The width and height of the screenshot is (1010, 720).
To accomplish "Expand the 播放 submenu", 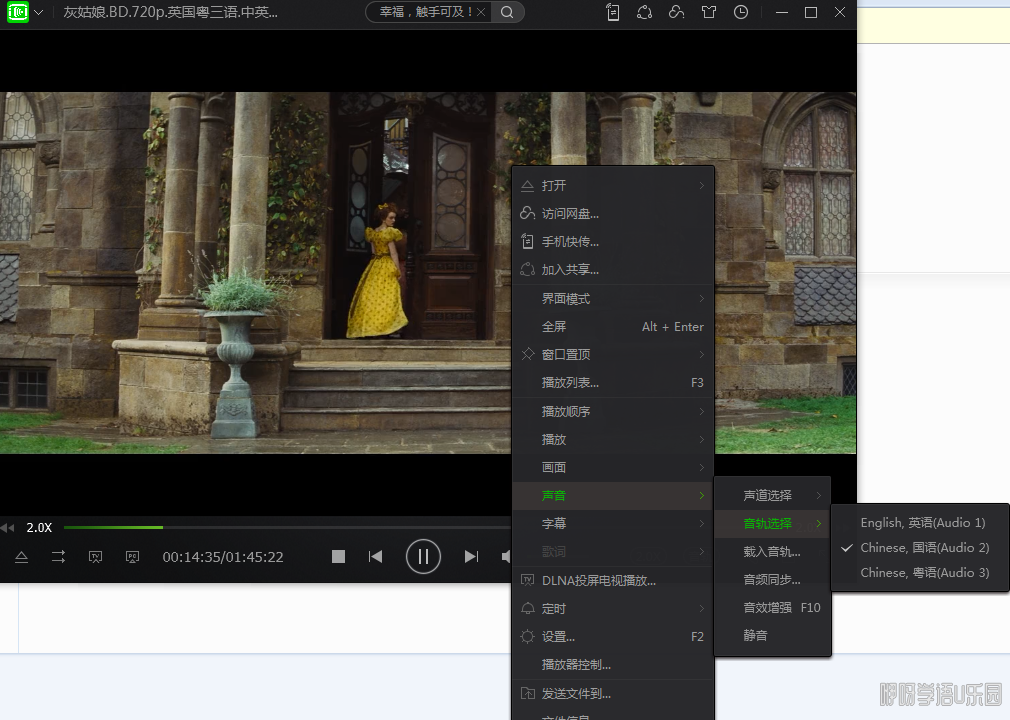I will (613, 439).
